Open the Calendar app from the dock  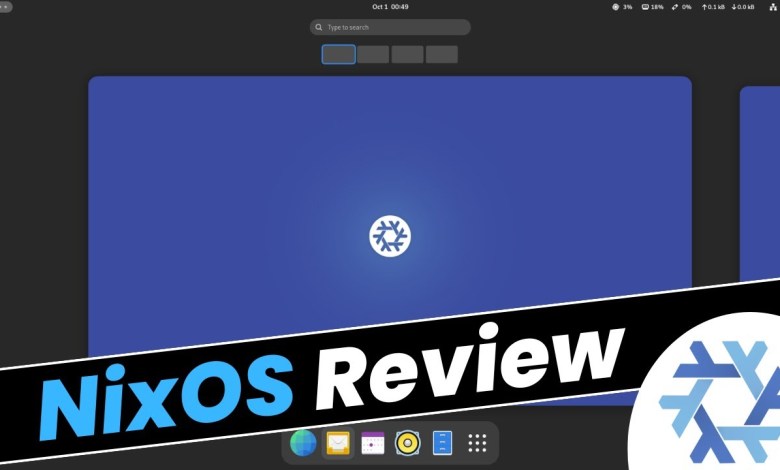pos(373,443)
